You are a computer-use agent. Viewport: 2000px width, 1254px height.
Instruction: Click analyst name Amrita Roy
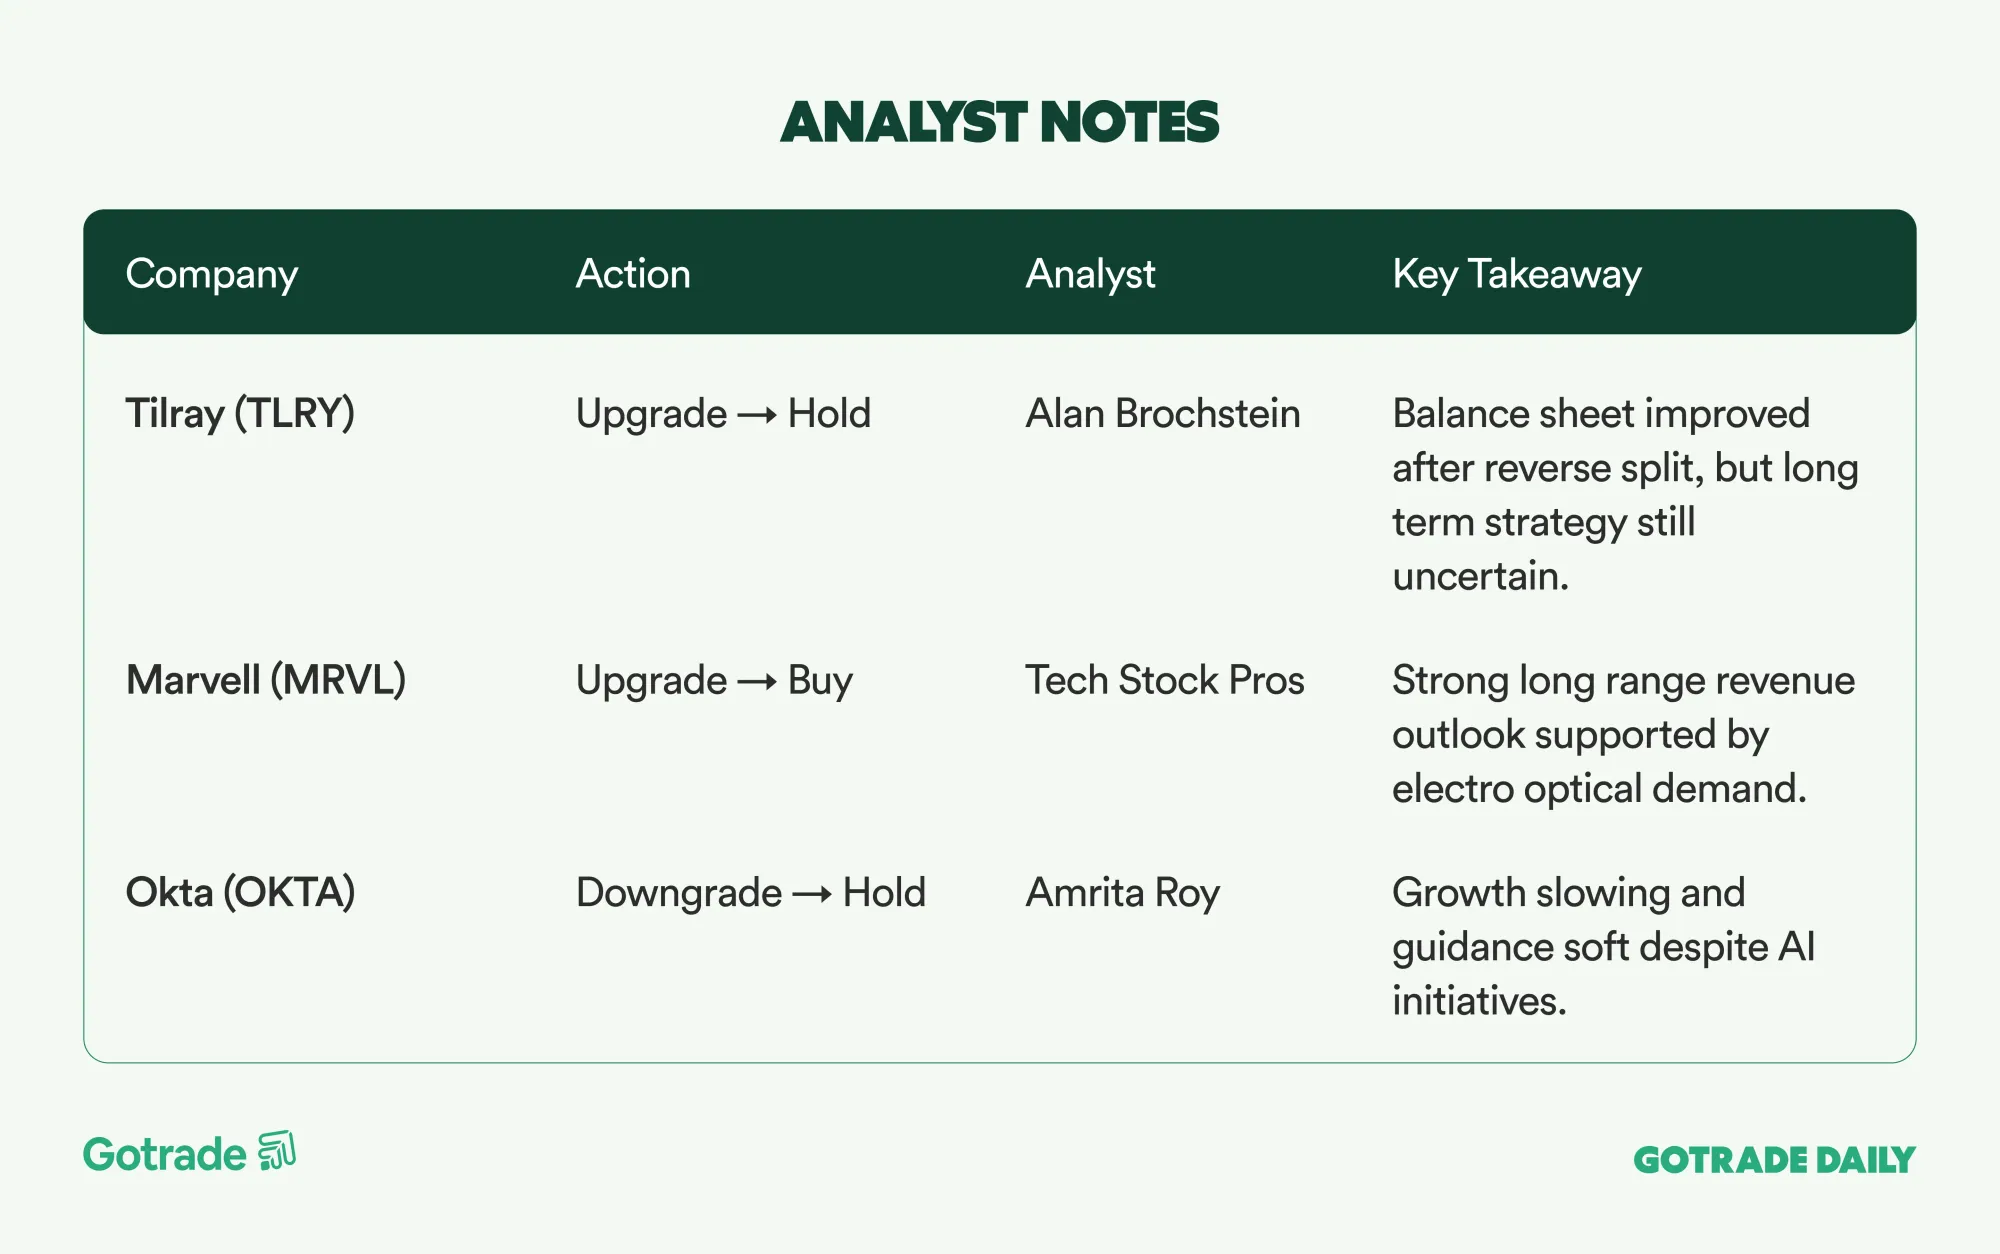(x=1123, y=892)
